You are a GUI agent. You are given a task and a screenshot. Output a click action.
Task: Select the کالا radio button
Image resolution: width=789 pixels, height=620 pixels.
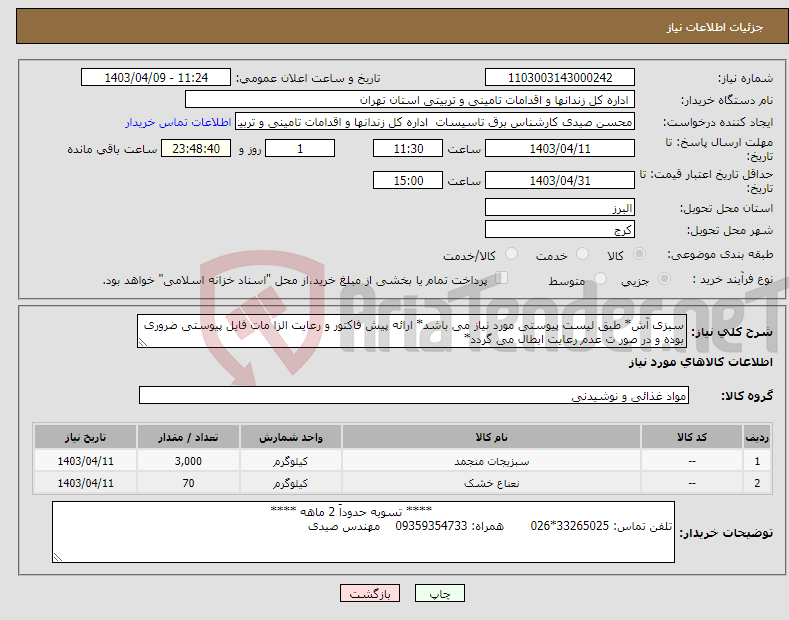pos(639,254)
